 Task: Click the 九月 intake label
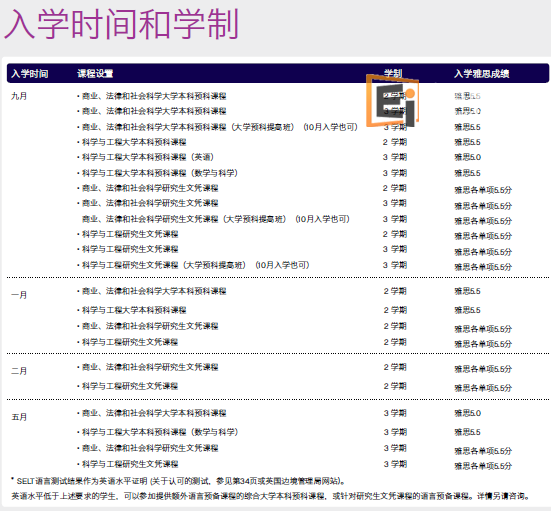coord(19,96)
